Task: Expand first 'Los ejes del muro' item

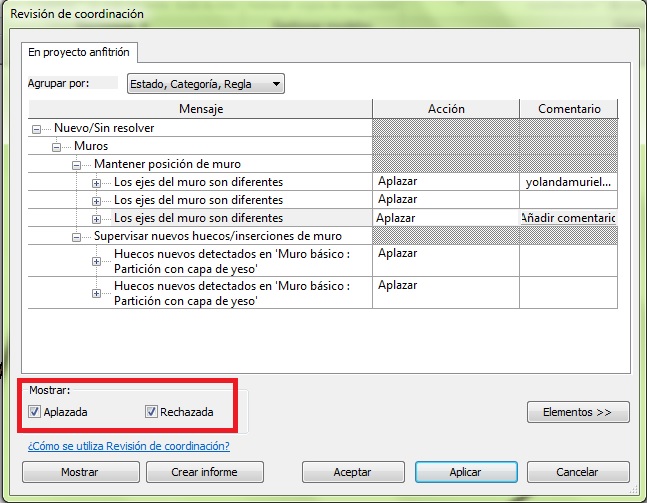Action: (97, 182)
